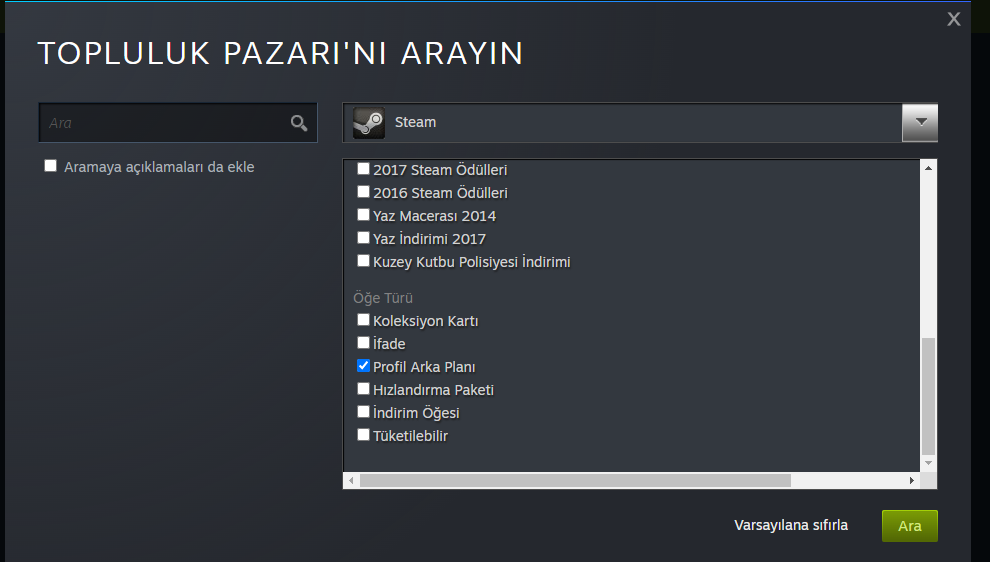Screen dimensions: 990x562
Task: Click the Steam logo icon
Action: (x=369, y=123)
